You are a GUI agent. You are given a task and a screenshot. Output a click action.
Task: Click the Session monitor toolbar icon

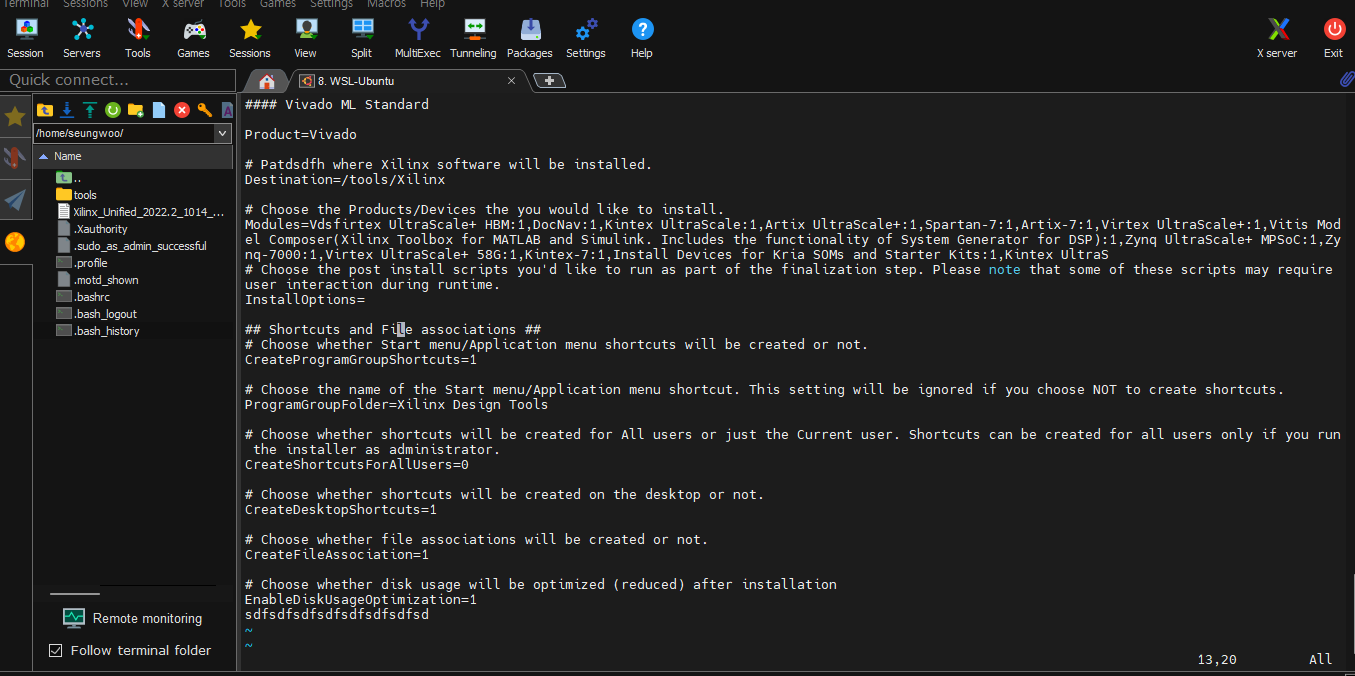(x=26, y=38)
